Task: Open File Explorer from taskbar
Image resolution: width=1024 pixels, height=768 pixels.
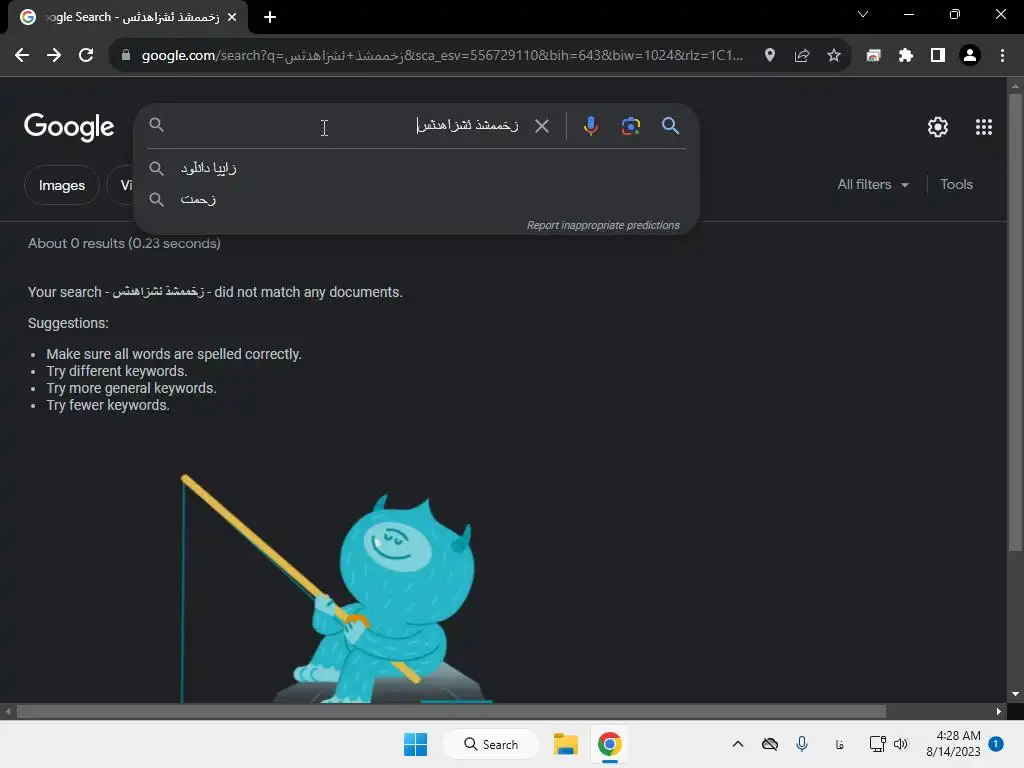Action: 566,744
